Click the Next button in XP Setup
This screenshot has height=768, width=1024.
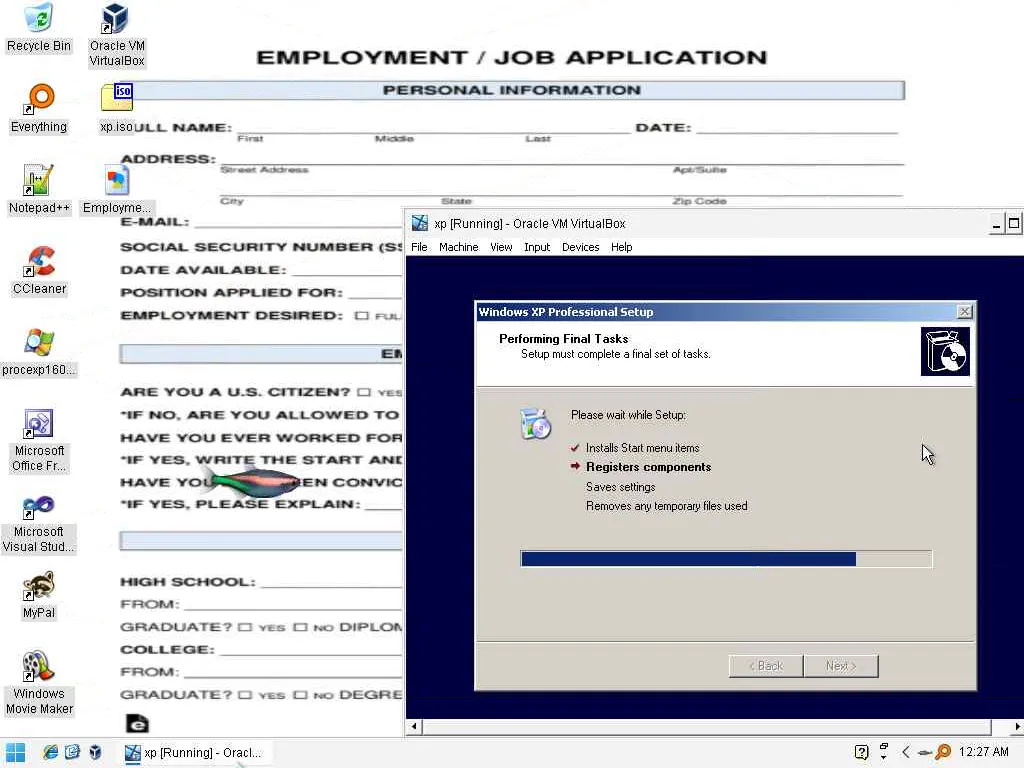[x=841, y=666]
